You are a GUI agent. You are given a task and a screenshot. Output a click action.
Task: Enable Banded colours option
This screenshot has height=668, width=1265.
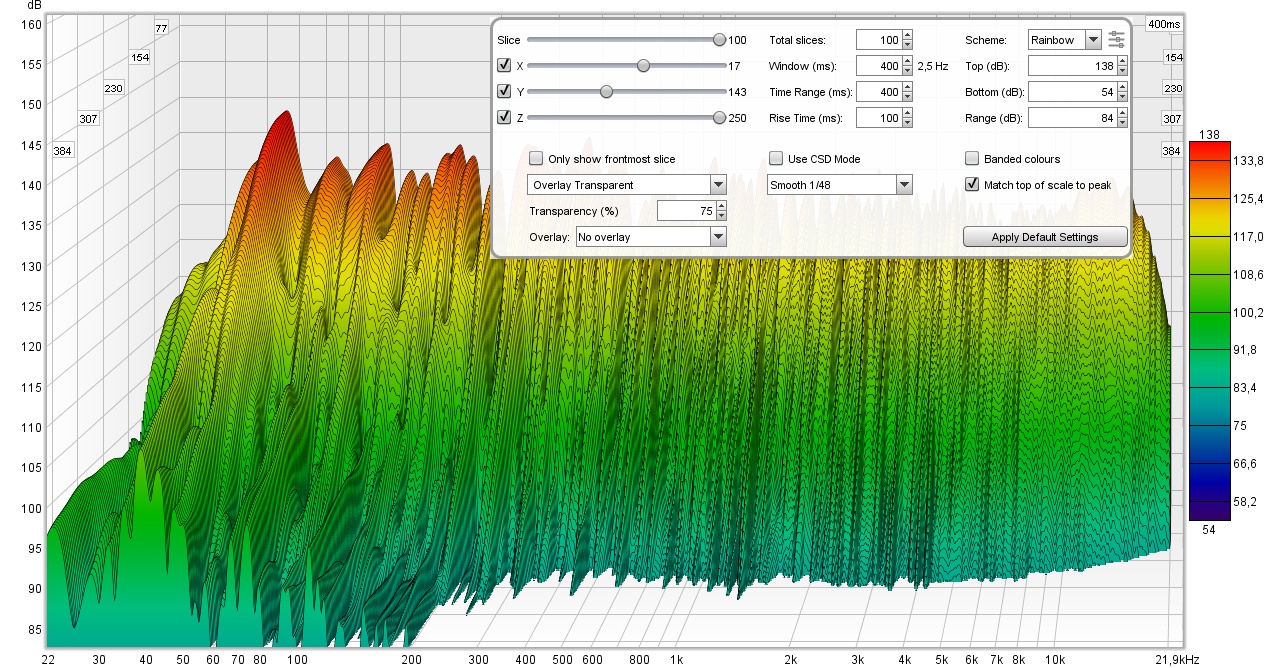click(972, 159)
